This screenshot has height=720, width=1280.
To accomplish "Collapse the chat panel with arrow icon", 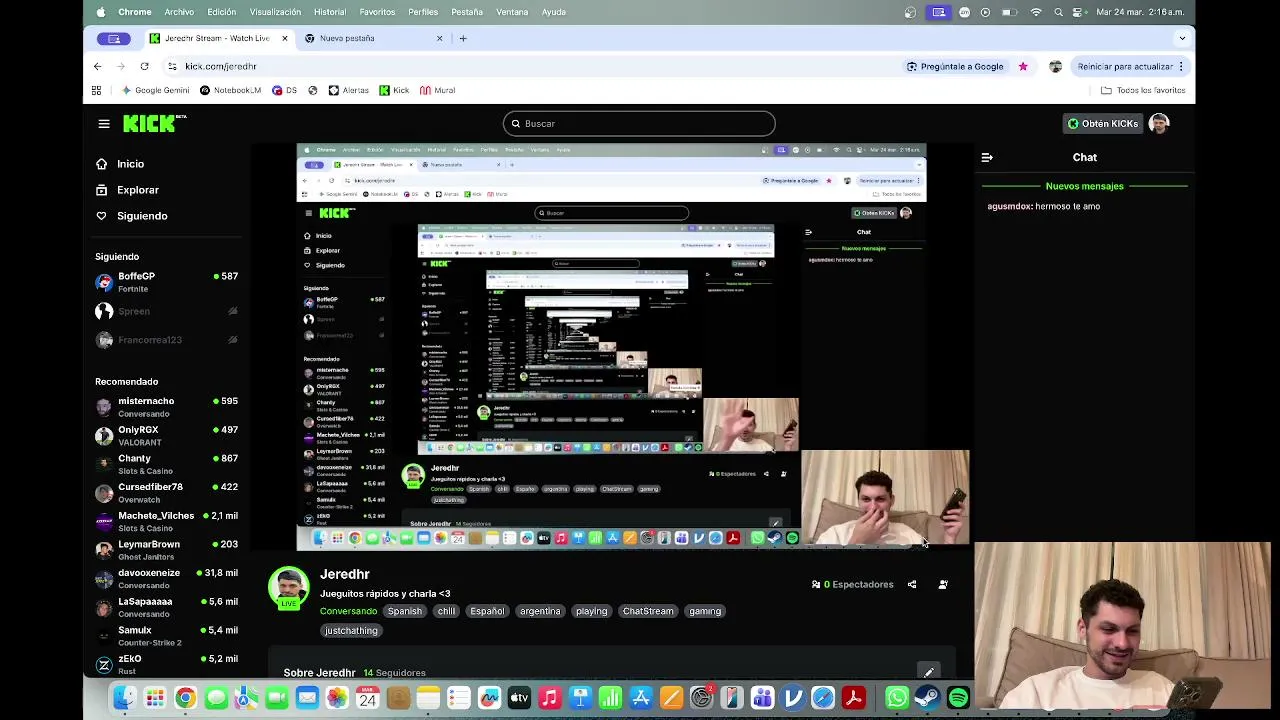I will [x=987, y=157].
